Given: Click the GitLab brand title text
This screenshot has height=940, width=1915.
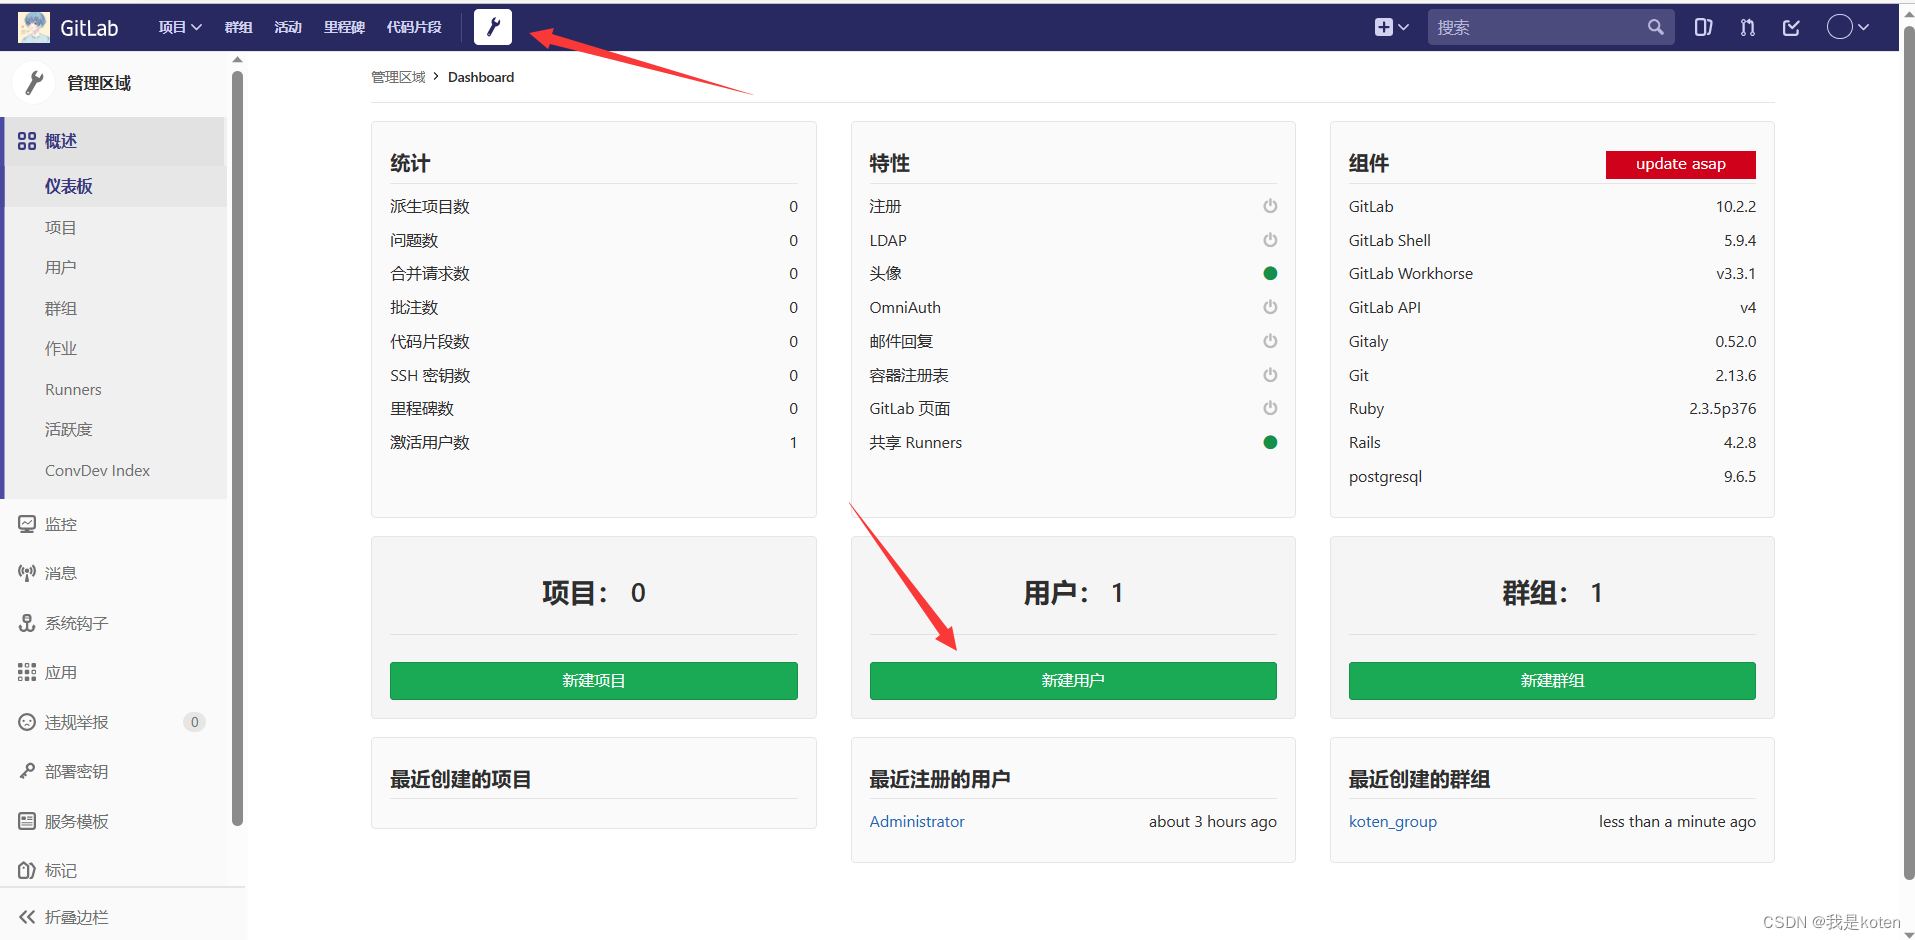Looking at the screenshot, I should click(x=89, y=28).
